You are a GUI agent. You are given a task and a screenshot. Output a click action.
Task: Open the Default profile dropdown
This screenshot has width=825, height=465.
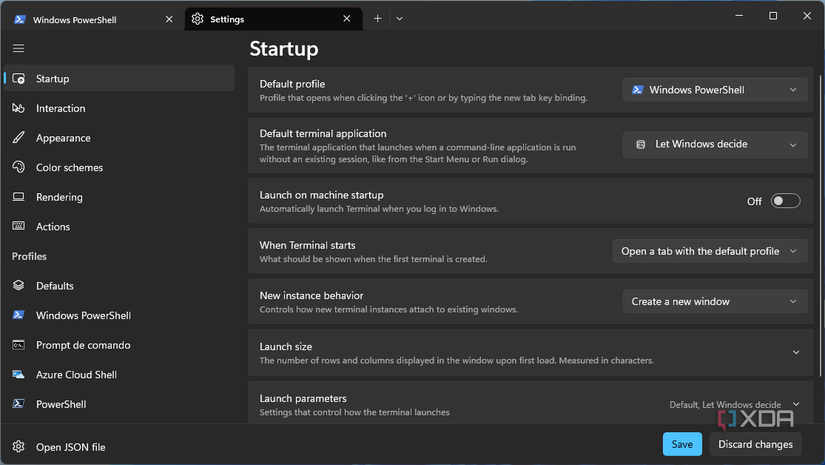(x=714, y=90)
